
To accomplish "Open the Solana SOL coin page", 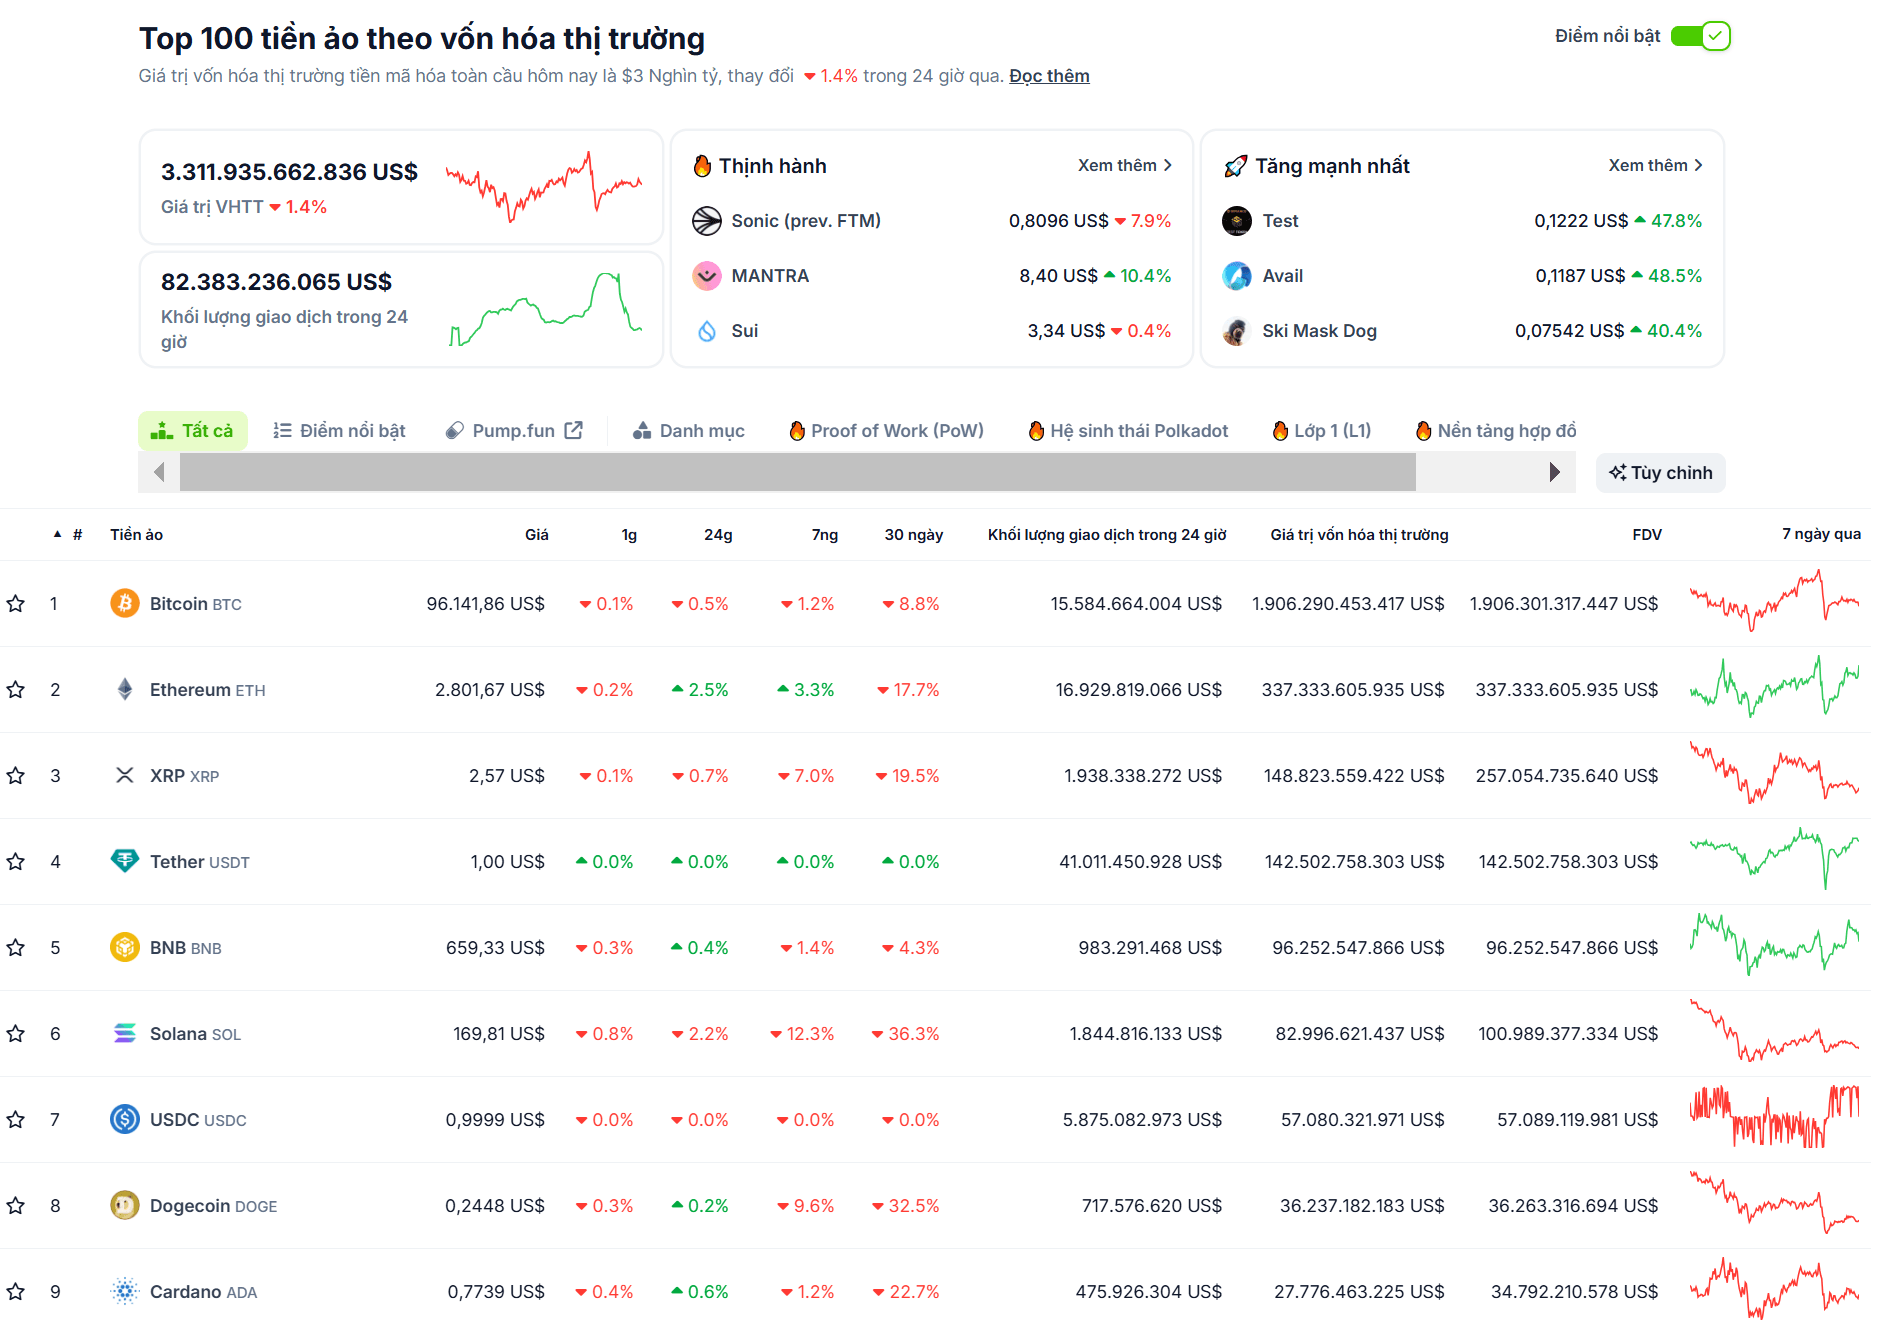I will [x=196, y=1034].
